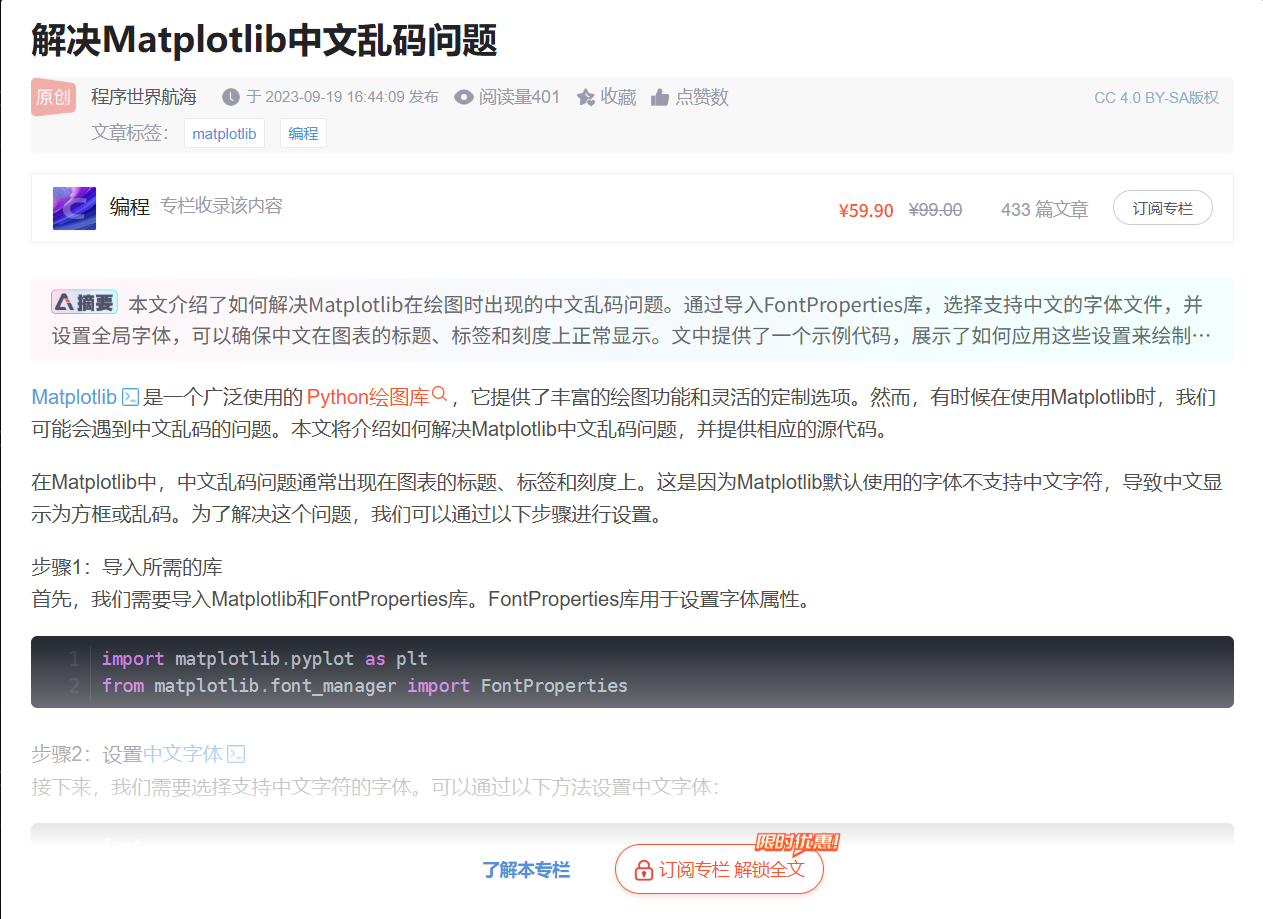Click the 文章标签 label text
The width and height of the screenshot is (1263, 919).
click(131, 133)
